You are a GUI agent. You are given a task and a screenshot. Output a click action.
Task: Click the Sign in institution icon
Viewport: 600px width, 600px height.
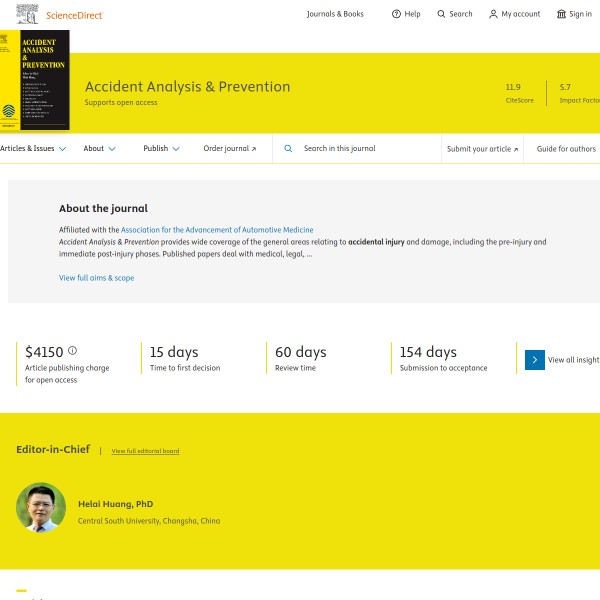tap(561, 14)
